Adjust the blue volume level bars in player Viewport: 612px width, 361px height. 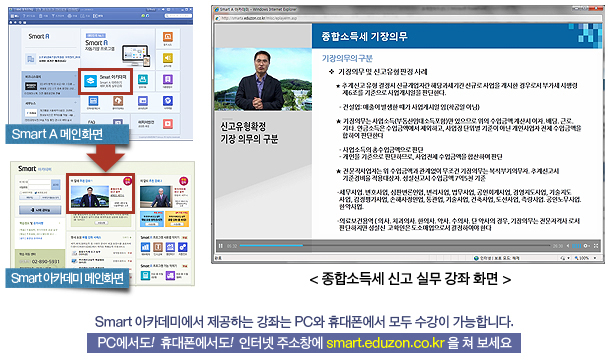coord(576,246)
